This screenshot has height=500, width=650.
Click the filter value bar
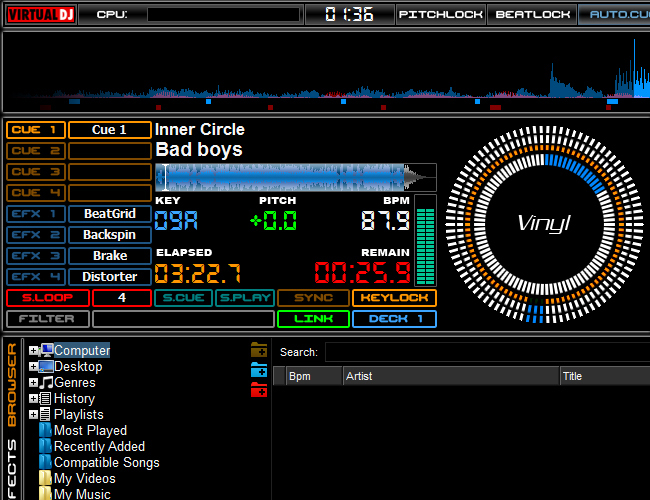pos(183,319)
